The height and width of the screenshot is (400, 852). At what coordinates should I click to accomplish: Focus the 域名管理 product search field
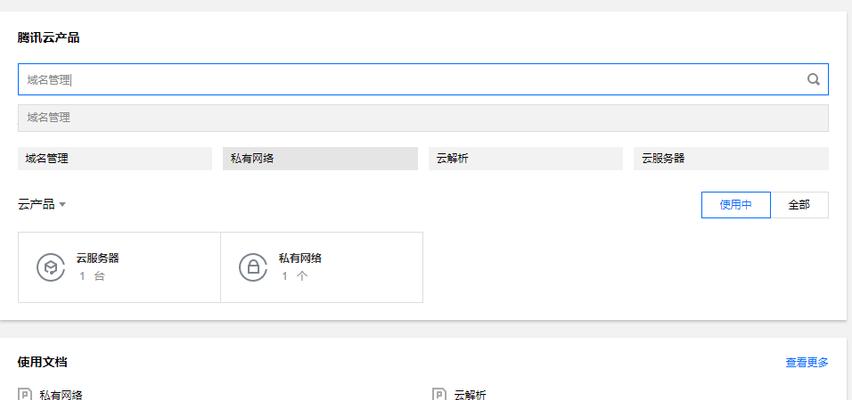[x=423, y=79]
